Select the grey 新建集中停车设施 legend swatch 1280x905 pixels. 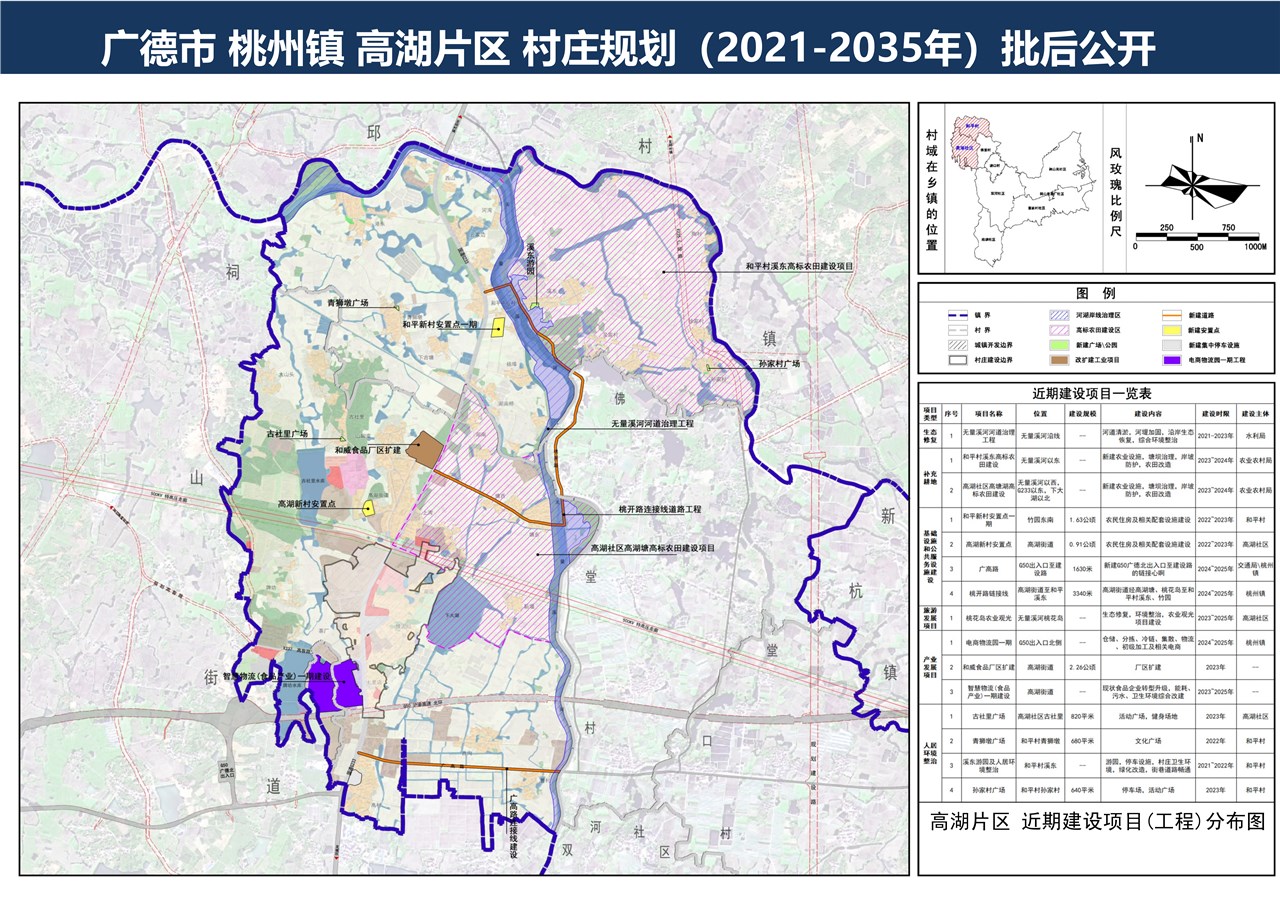pyautogui.click(x=1170, y=343)
